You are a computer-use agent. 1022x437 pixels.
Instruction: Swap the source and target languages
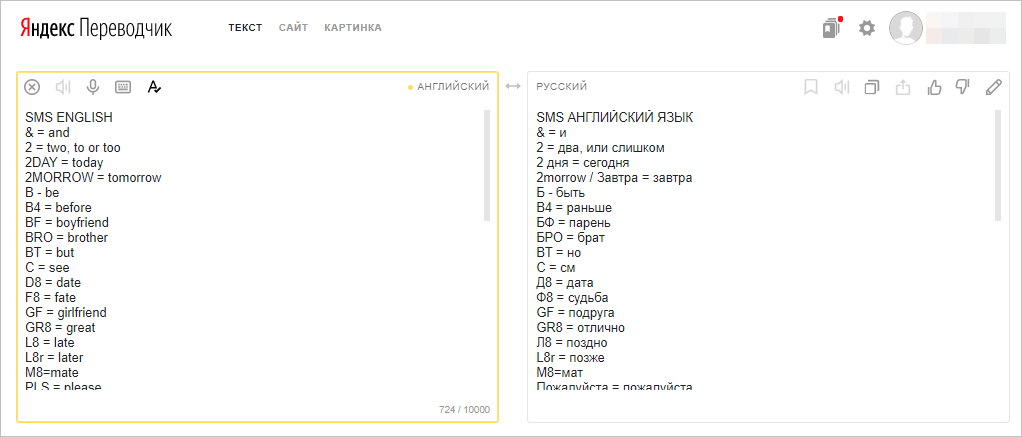(x=513, y=87)
